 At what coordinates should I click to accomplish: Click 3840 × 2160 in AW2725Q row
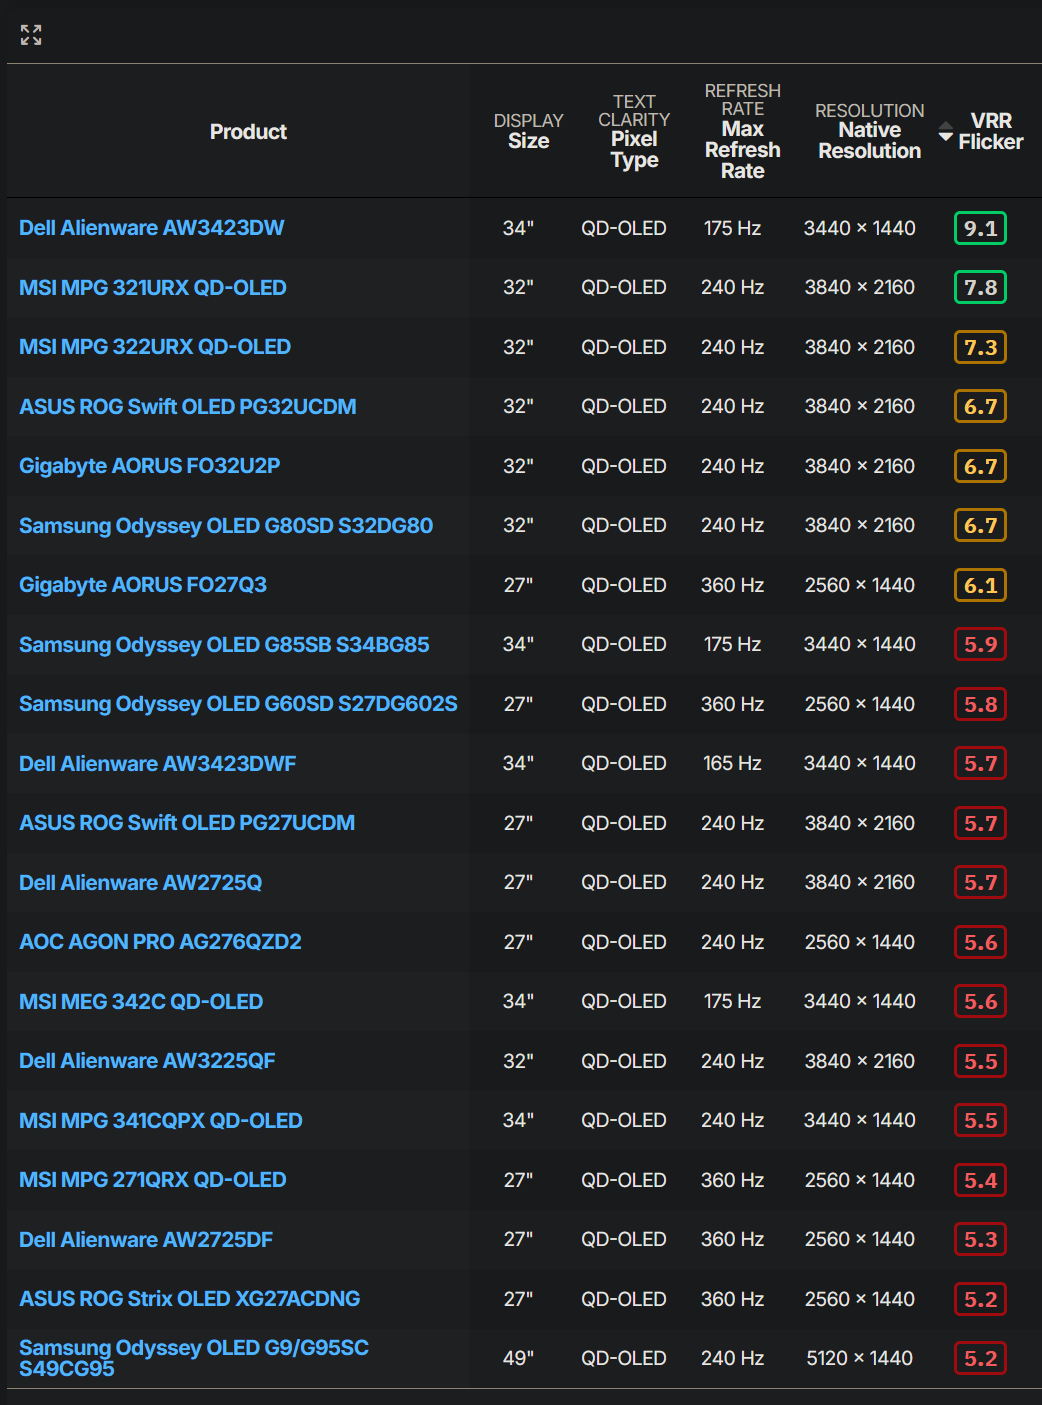859,883
